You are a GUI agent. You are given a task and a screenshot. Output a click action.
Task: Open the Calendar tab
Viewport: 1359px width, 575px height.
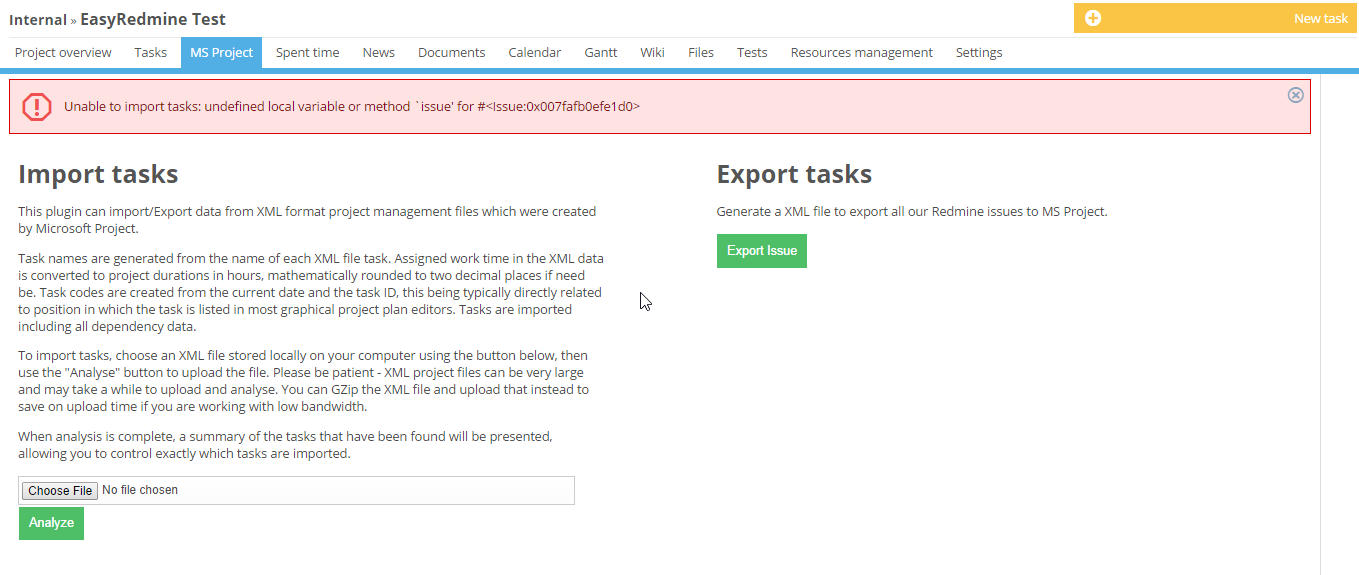[535, 52]
